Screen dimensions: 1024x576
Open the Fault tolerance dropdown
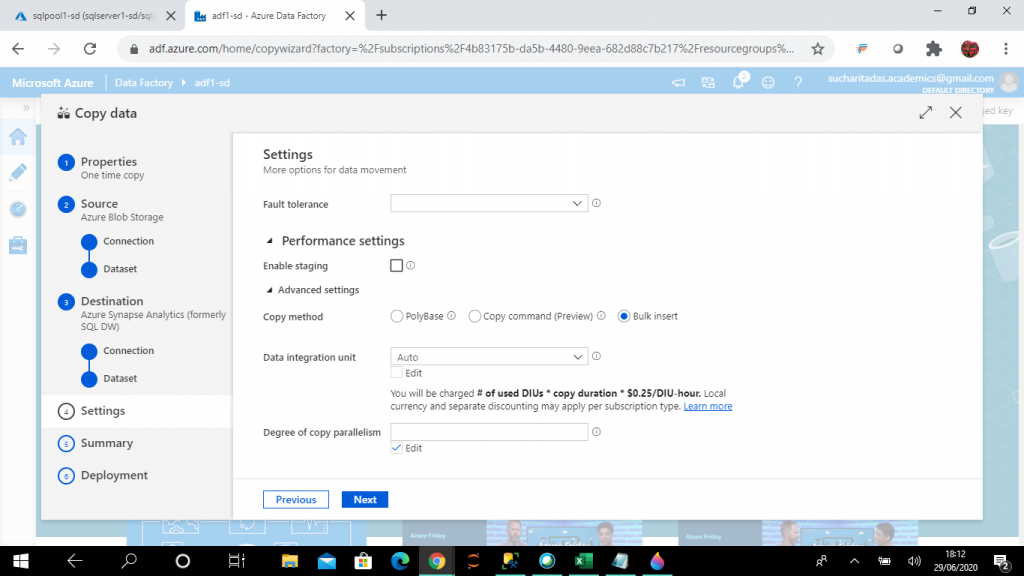(489, 204)
